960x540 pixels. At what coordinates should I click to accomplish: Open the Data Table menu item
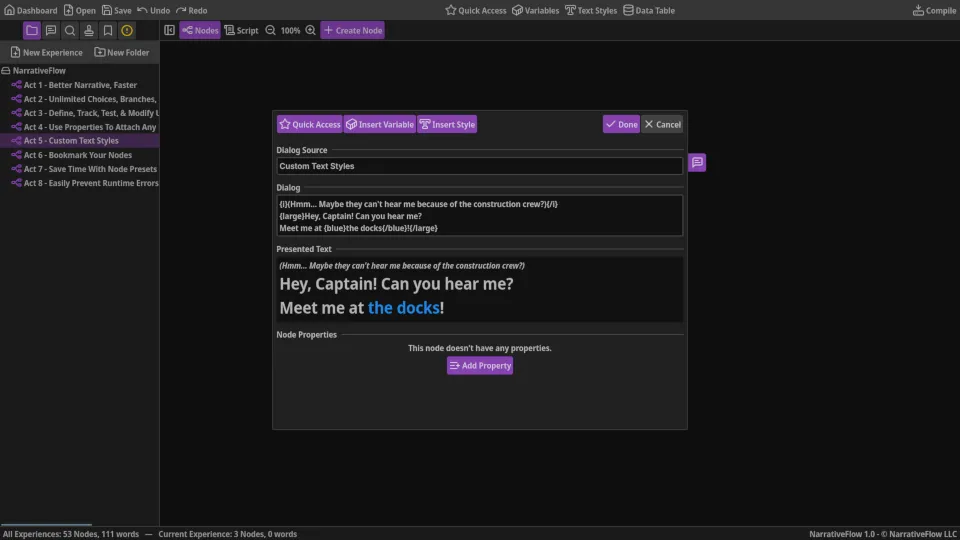[648, 10]
